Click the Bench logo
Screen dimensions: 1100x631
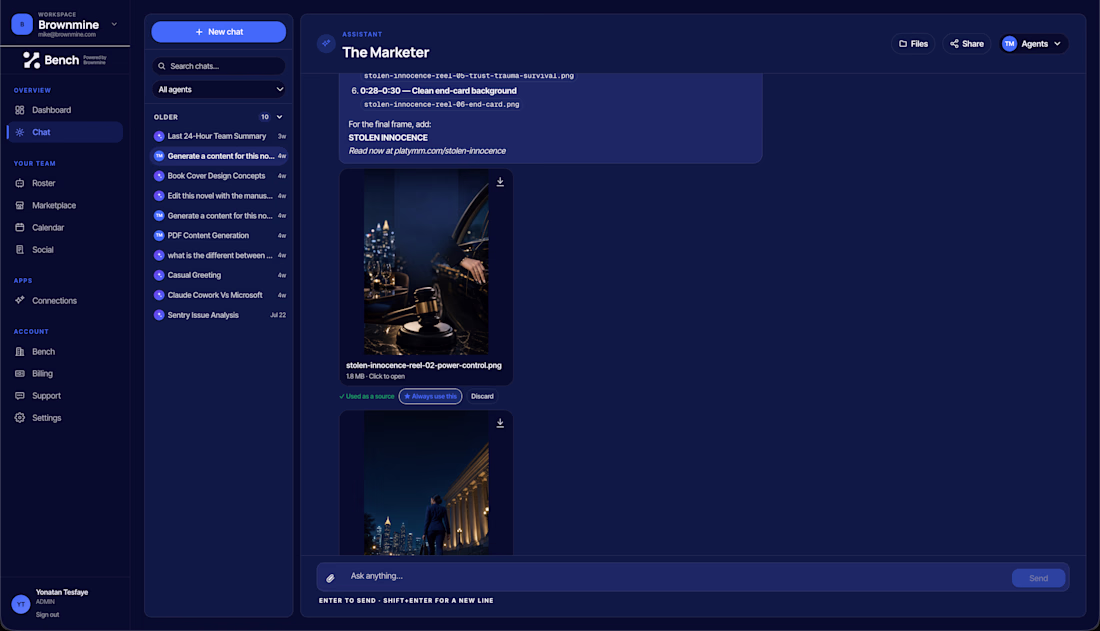tap(65, 60)
